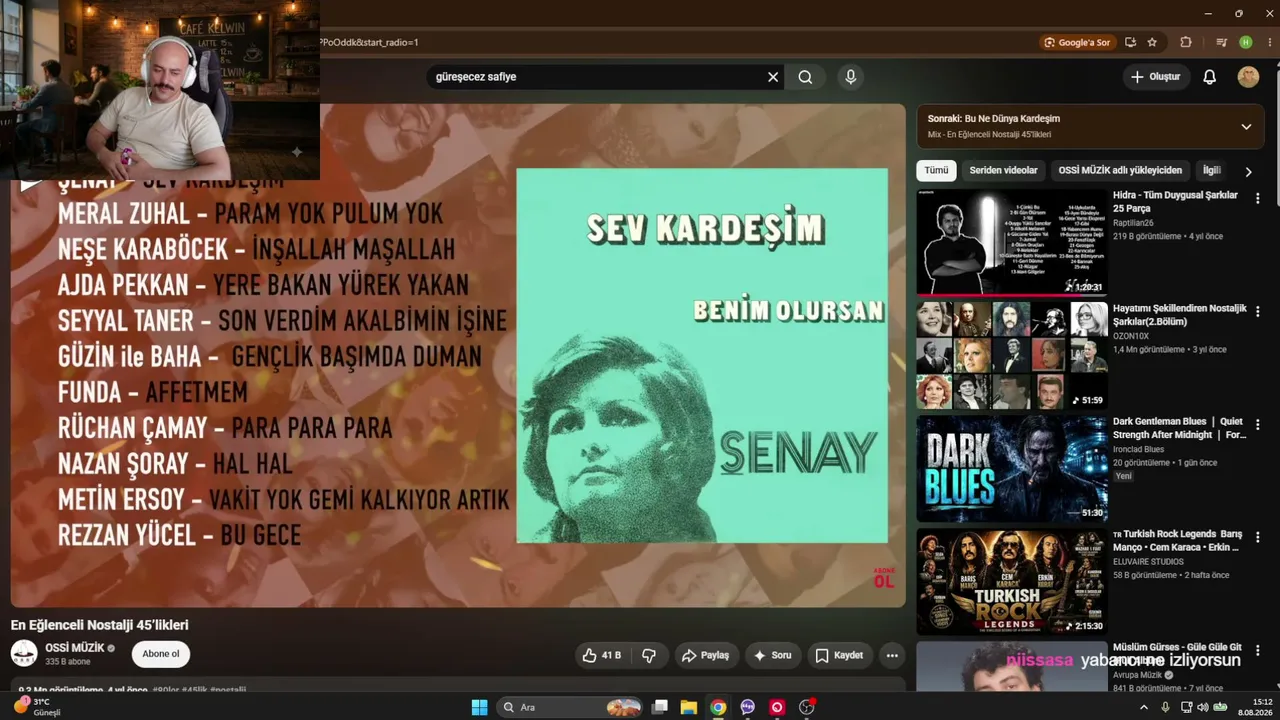Viewport: 1280px width, 720px height.
Task: Open YouTube notifications bell
Action: click(1209, 77)
